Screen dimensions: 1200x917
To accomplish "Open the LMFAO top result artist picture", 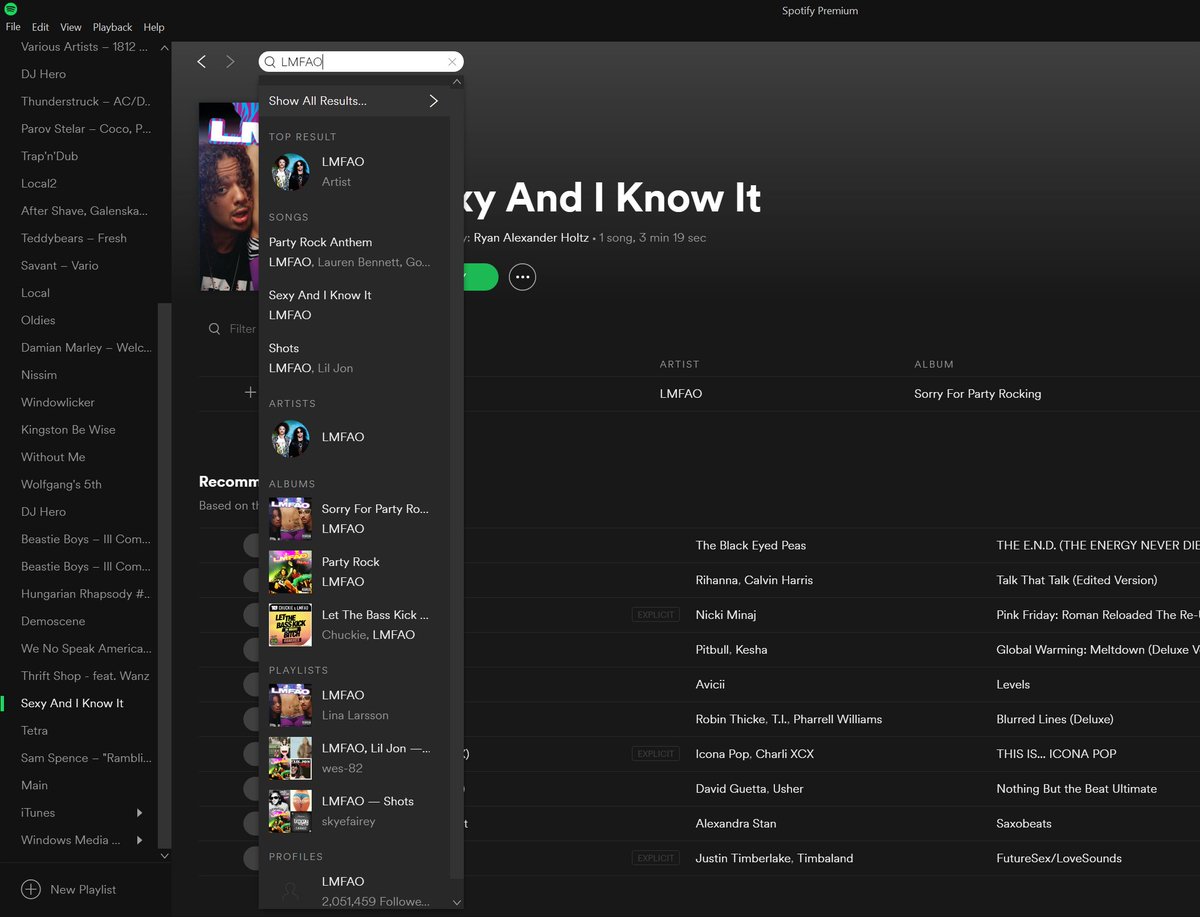I will click(291, 172).
